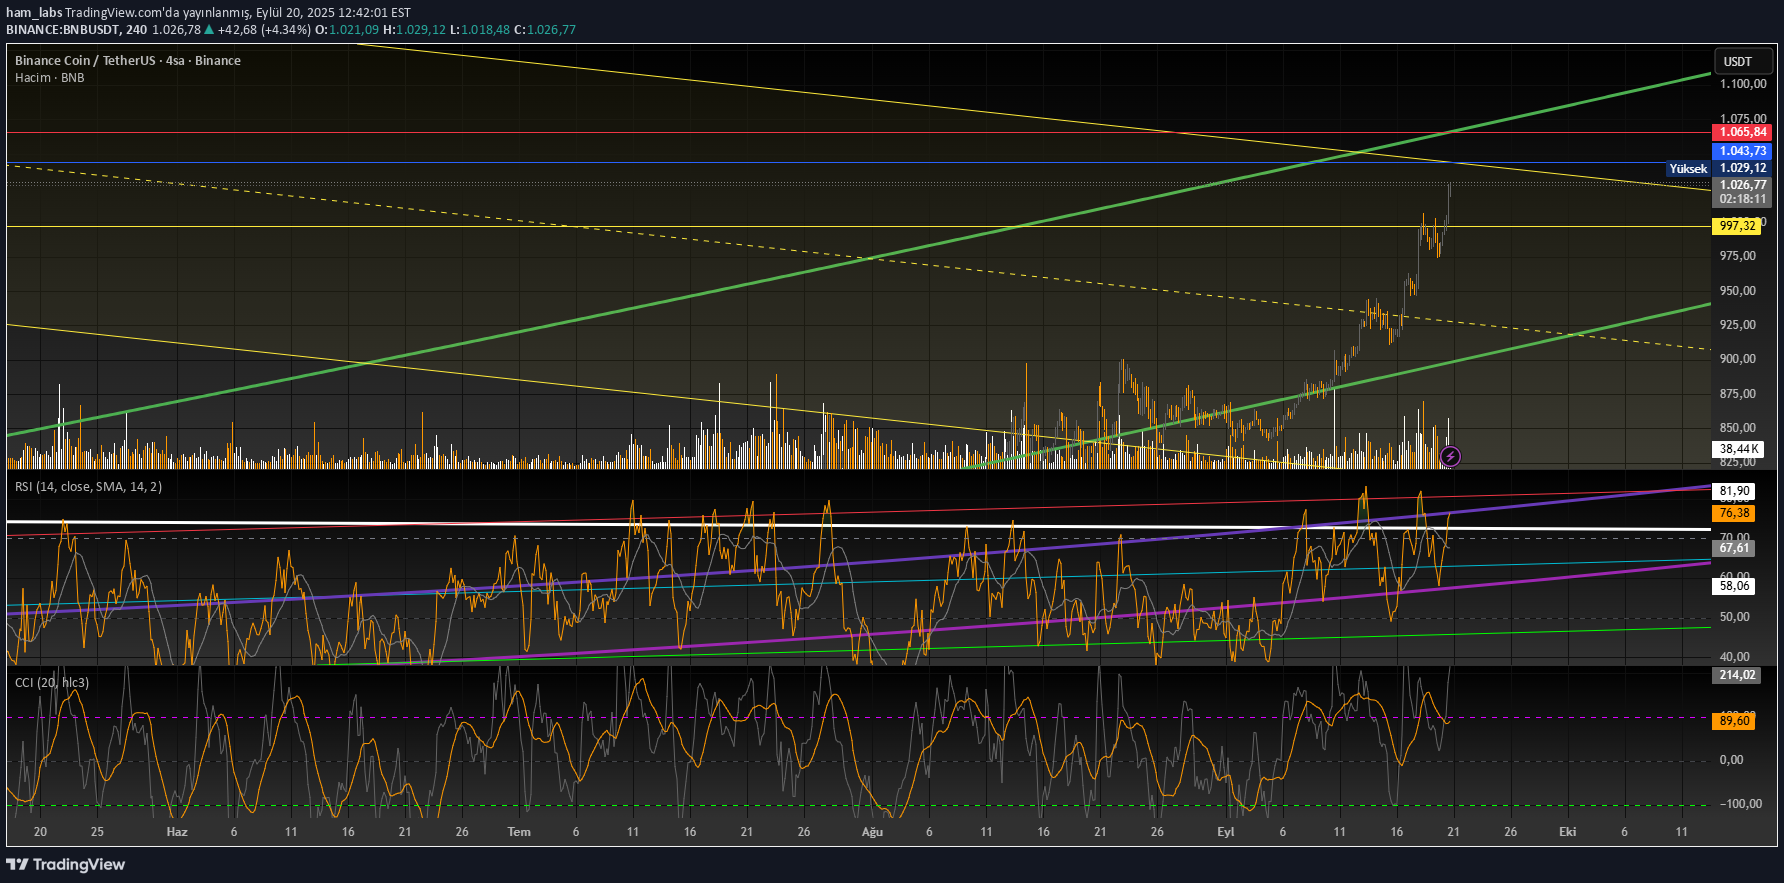Click the Haz month label on time axis

coord(177,832)
